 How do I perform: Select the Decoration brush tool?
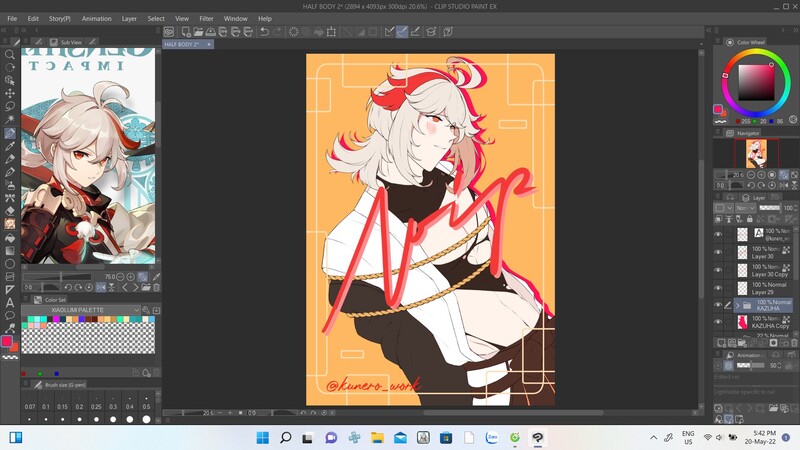(10, 198)
